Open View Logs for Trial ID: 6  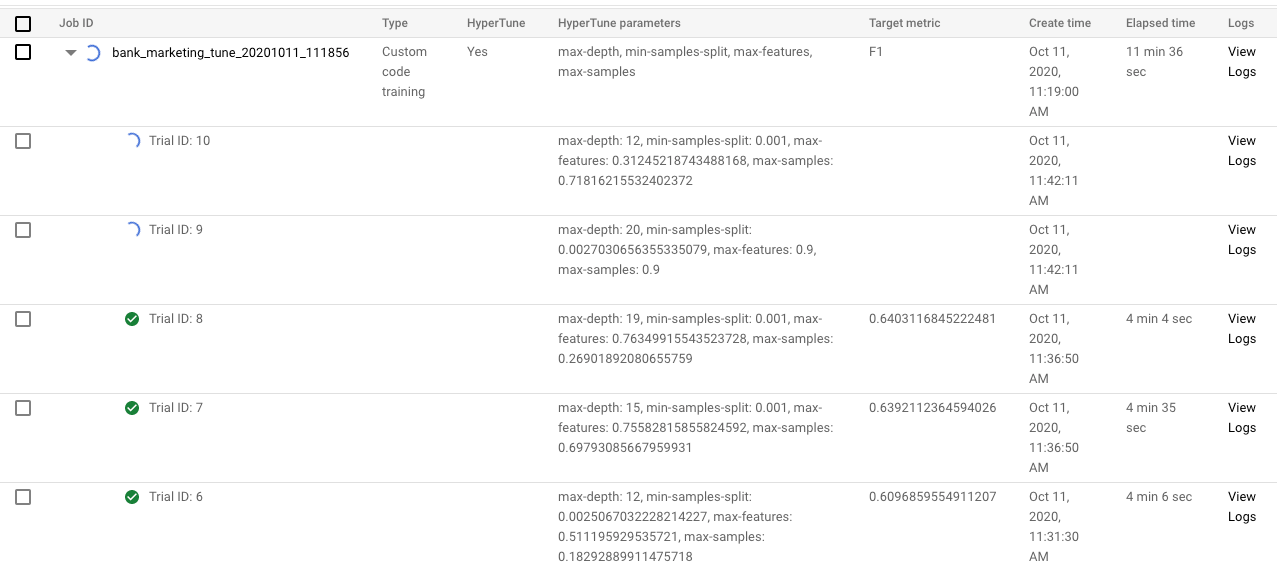point(1241,507)
